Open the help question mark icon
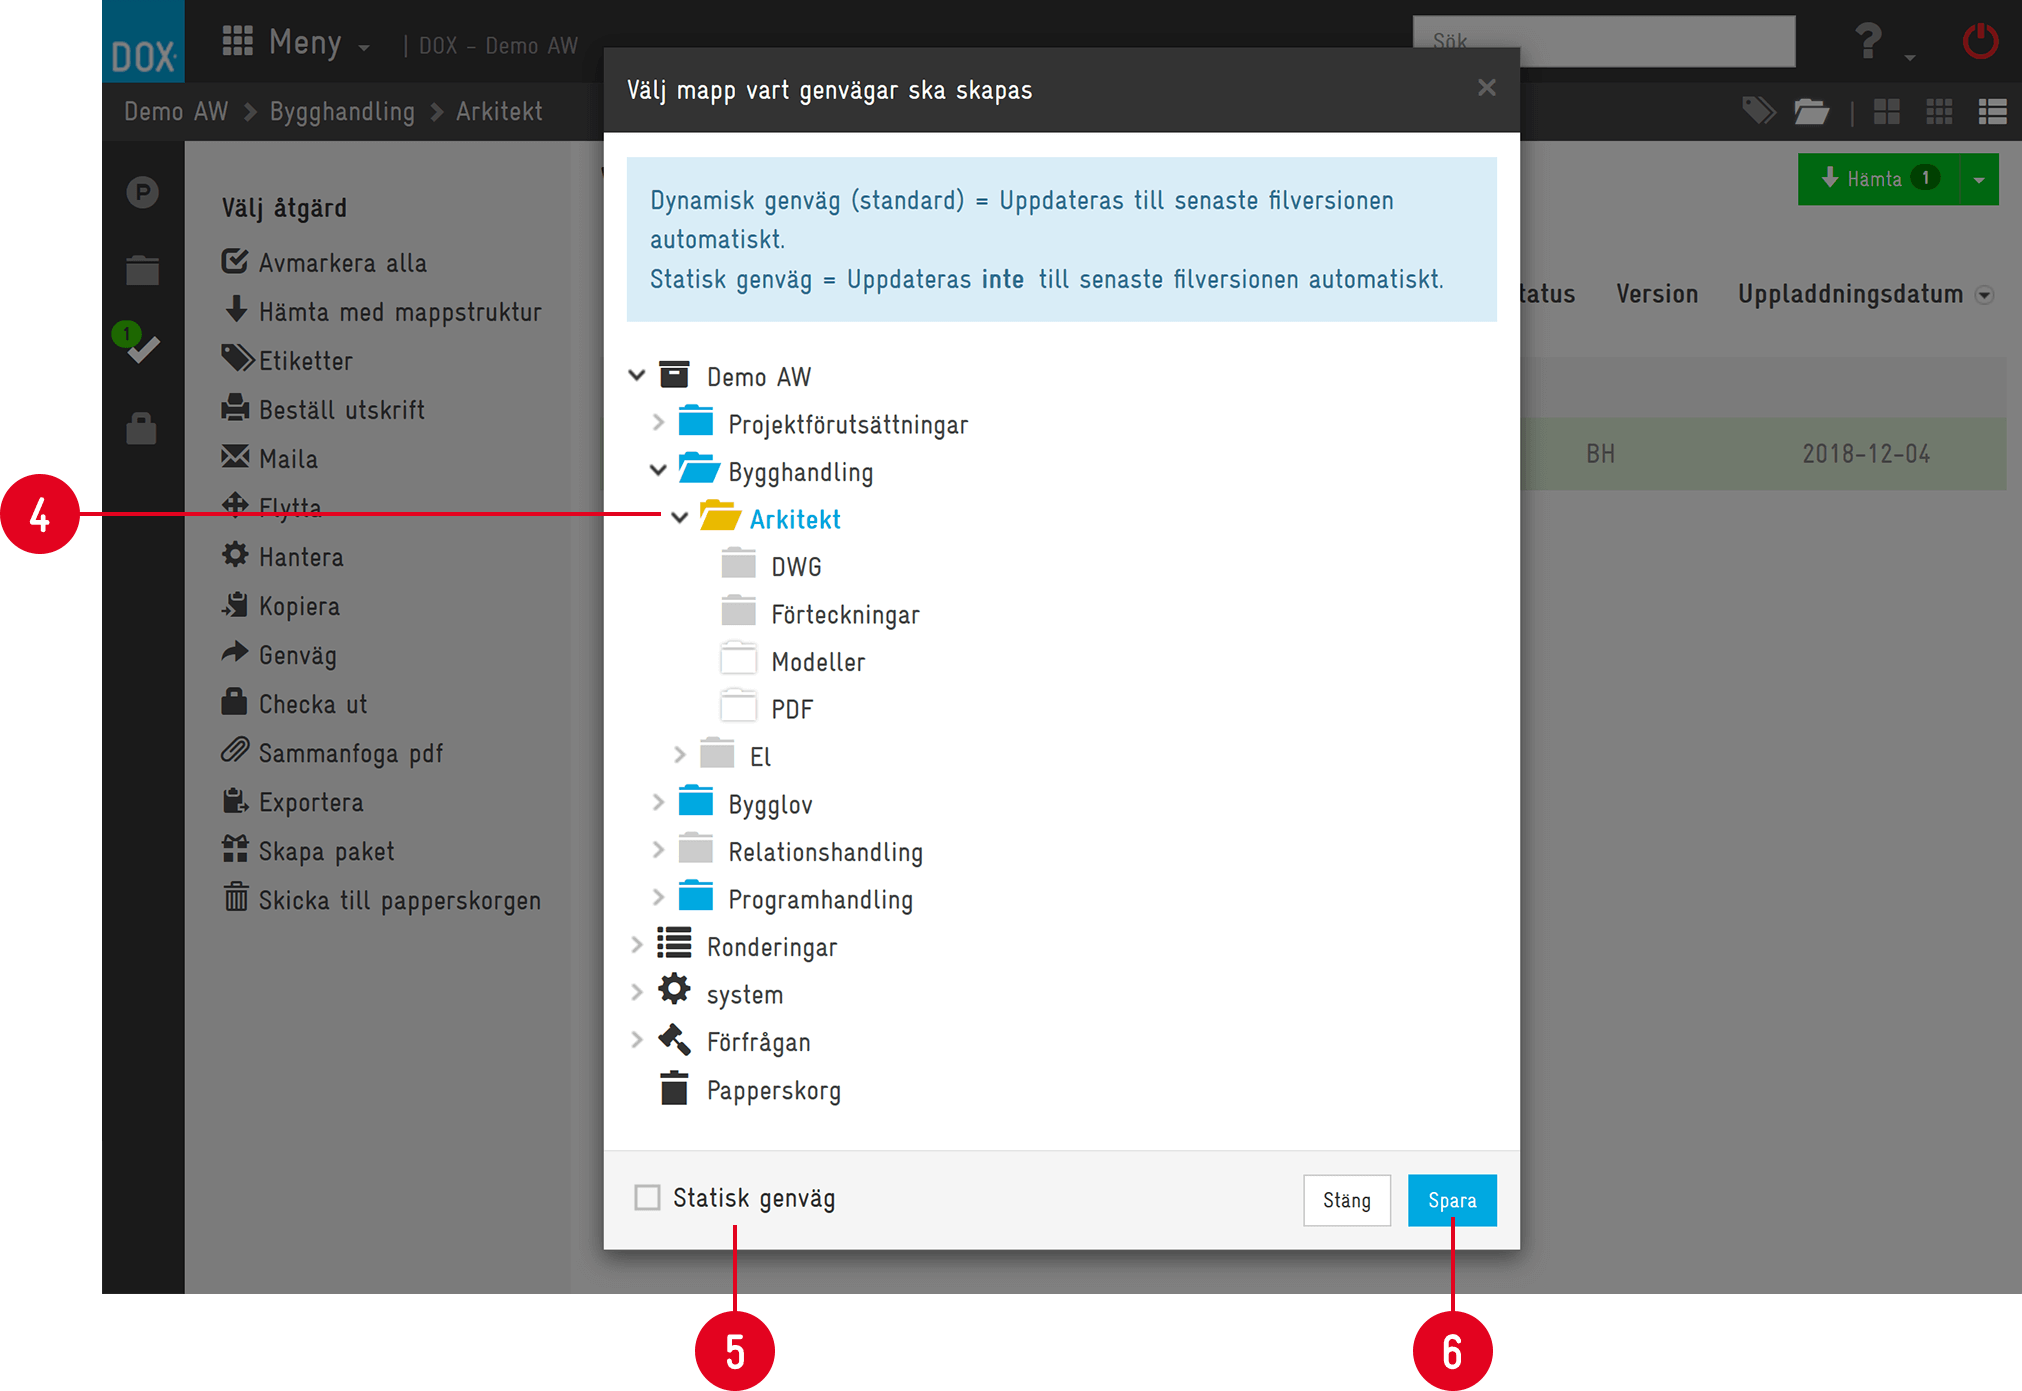The width and height of the screenshot is (2022, 1391). pos(1867,42)
